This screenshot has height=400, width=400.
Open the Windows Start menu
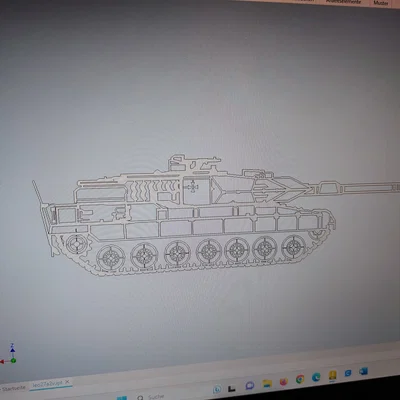122,398
